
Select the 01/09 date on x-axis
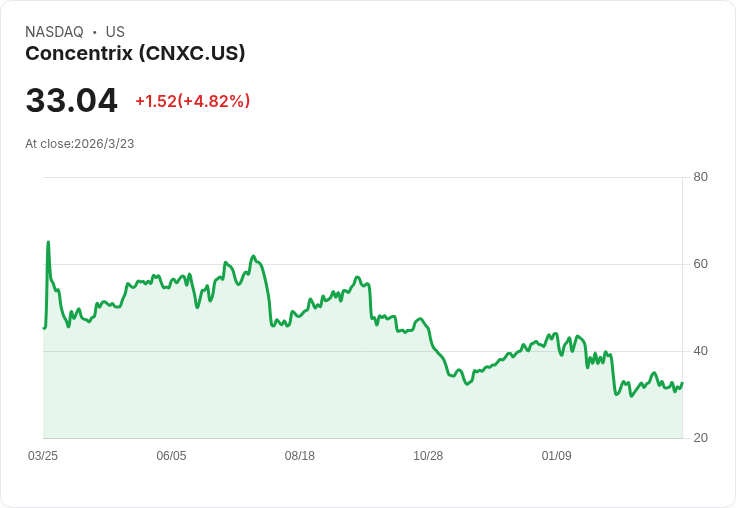pos(556,456)
